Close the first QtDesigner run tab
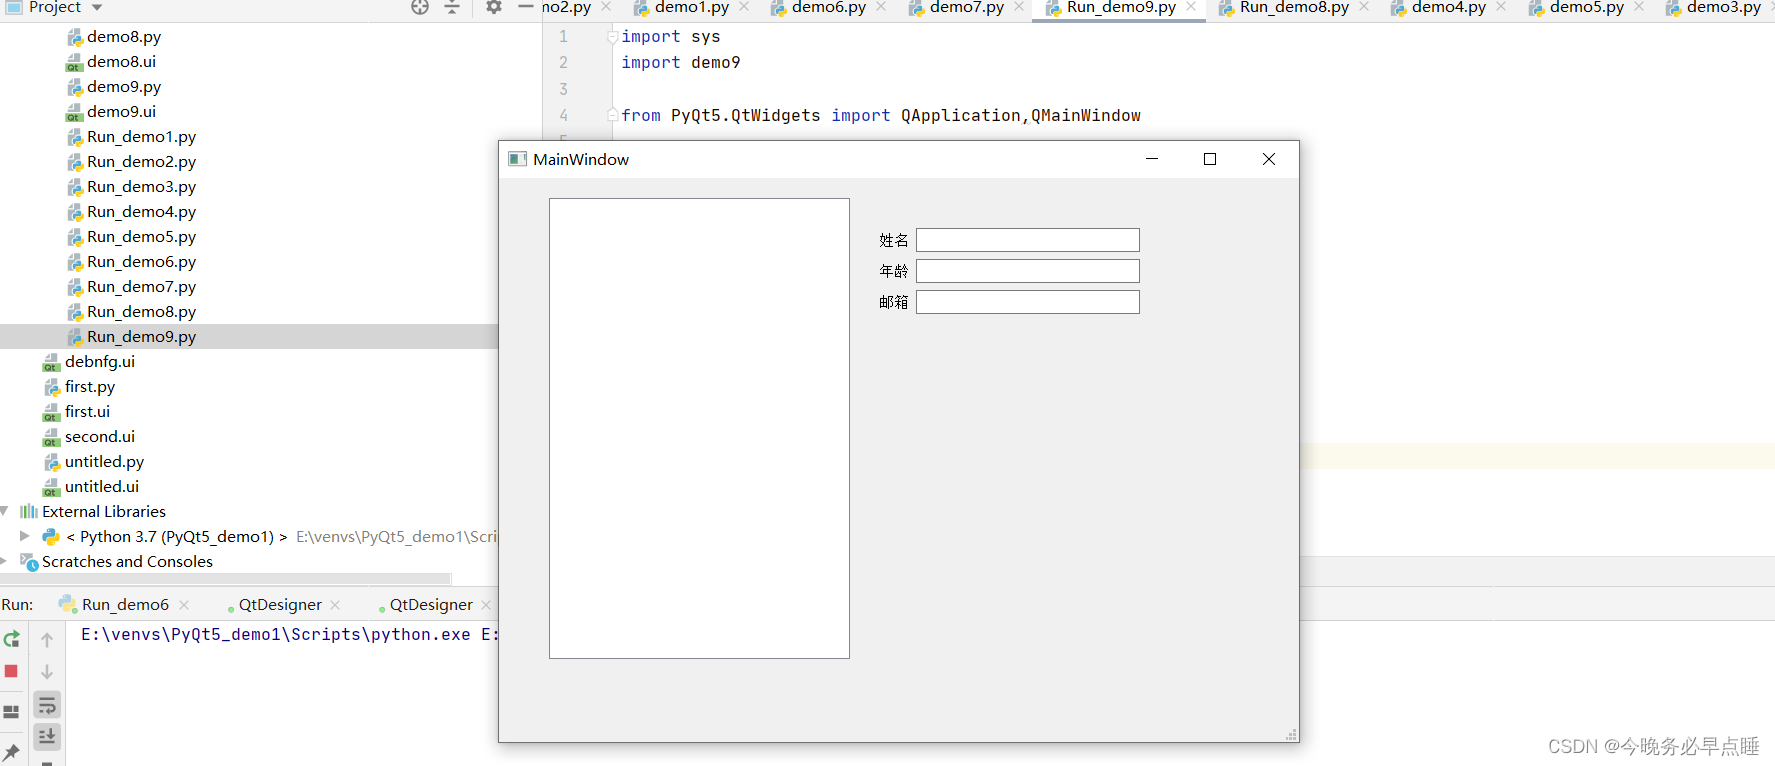The height and width of the screenshot is (766, 1775). 335,605
